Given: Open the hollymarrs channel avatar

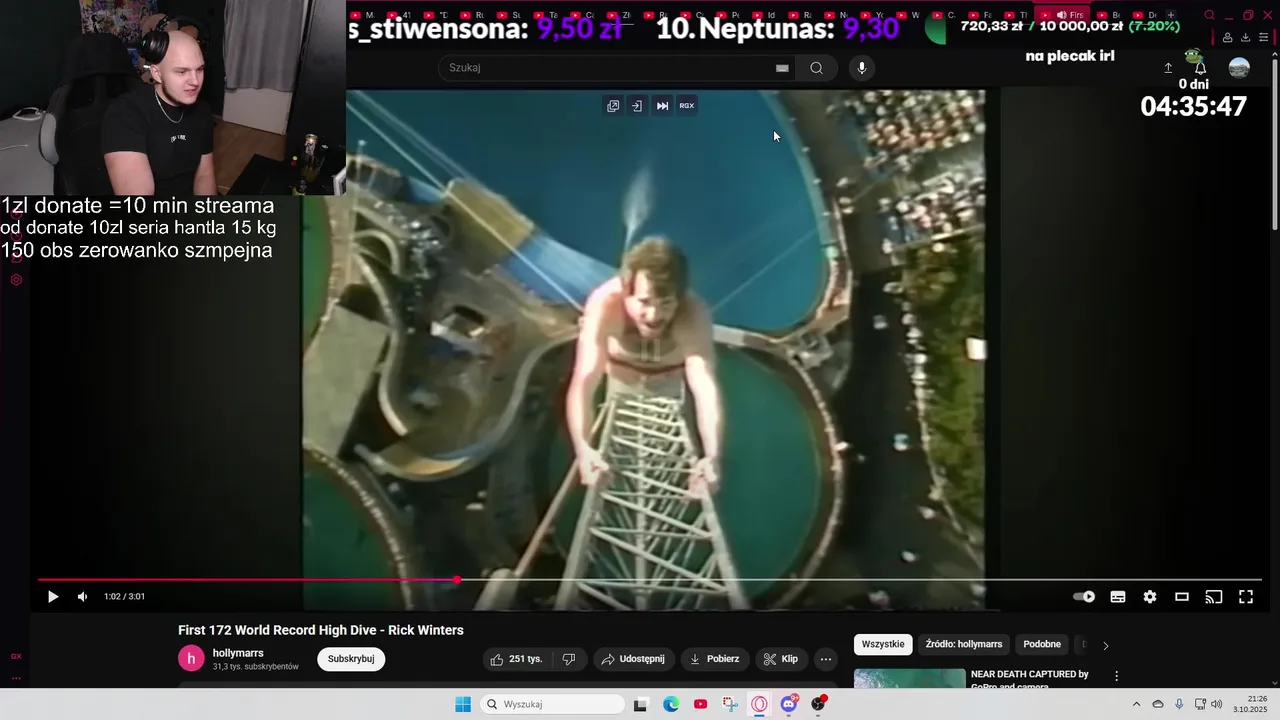Looking at the screenshot, I should click(191, 659).
